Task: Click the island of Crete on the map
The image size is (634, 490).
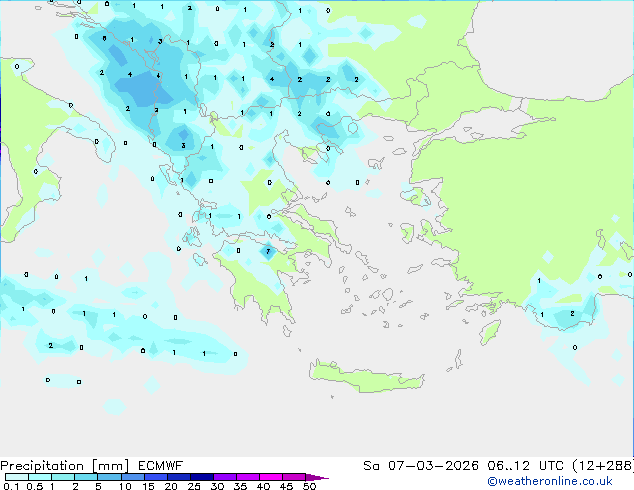Action: coord(366,377)
